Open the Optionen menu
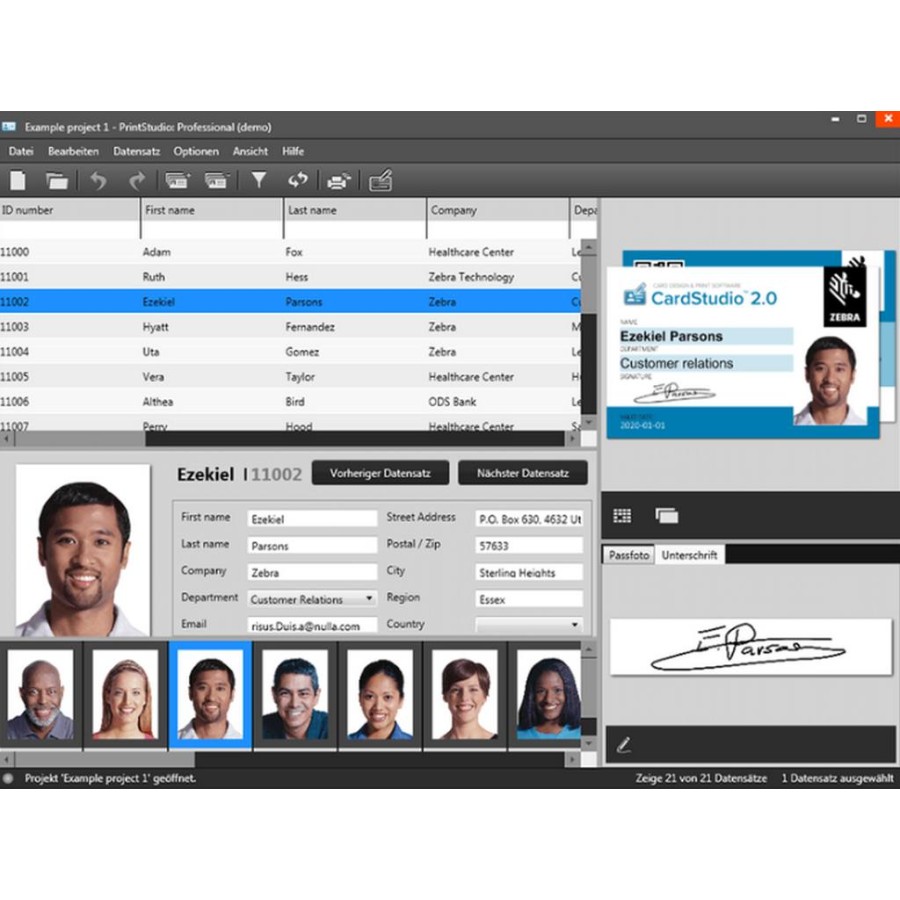The width and height of the screenshot is (900, 900). tap(196, 151)
